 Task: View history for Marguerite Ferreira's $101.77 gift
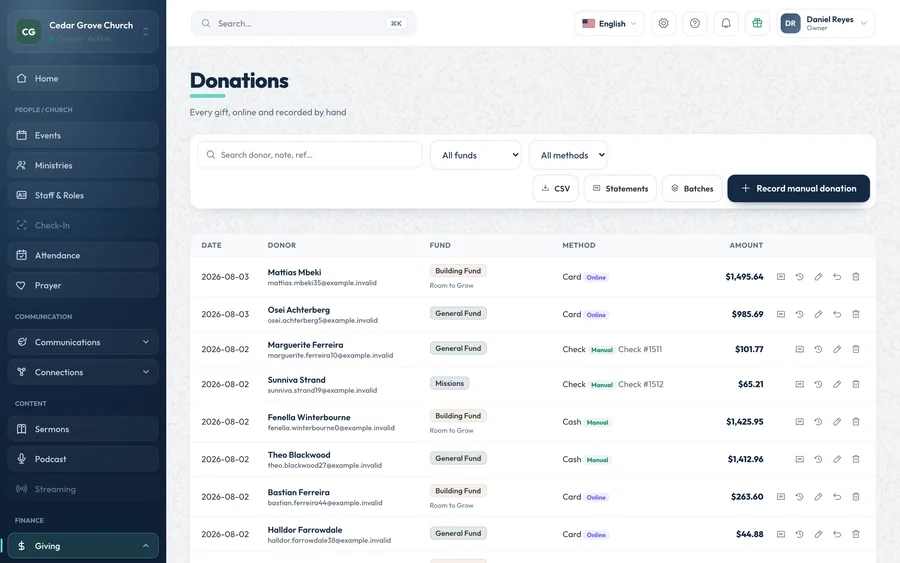point(818,349)
